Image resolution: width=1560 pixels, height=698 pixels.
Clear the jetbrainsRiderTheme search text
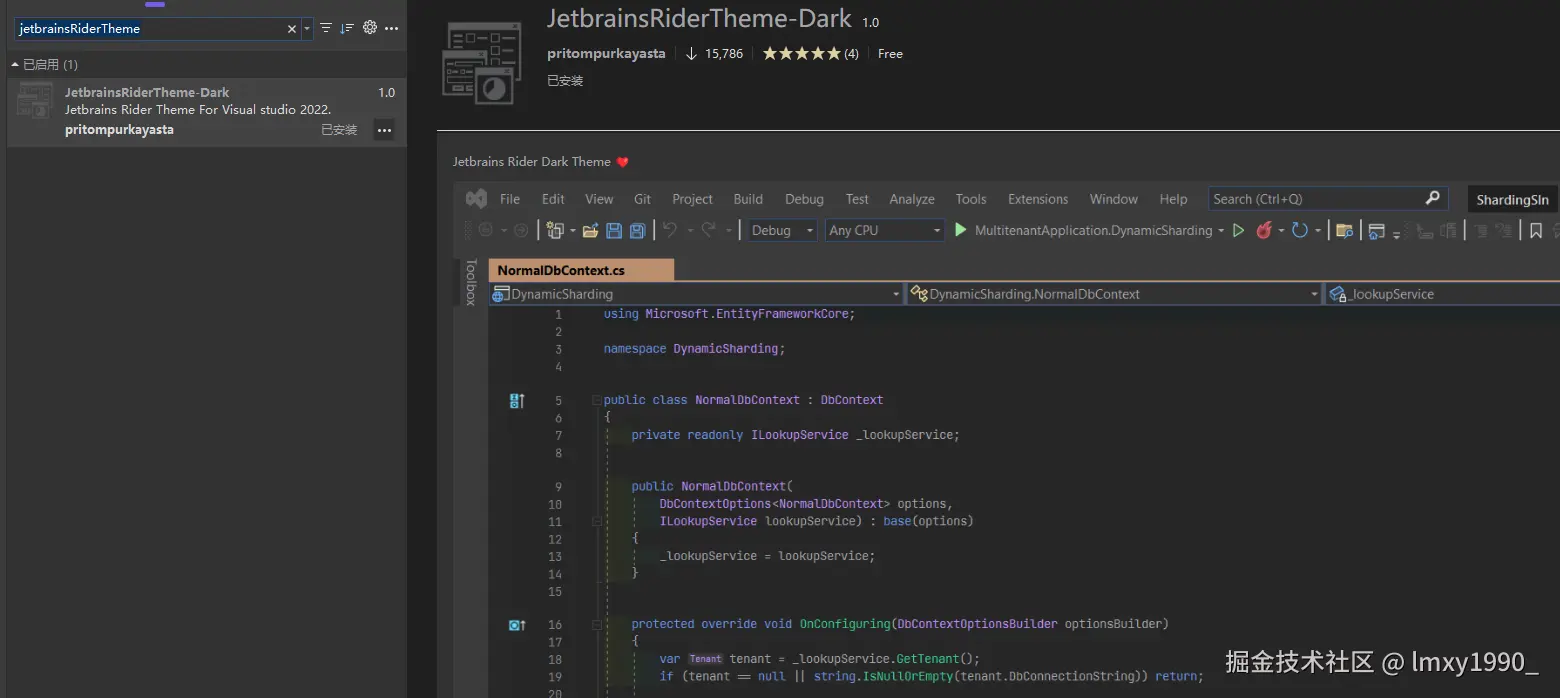(292, 29)
